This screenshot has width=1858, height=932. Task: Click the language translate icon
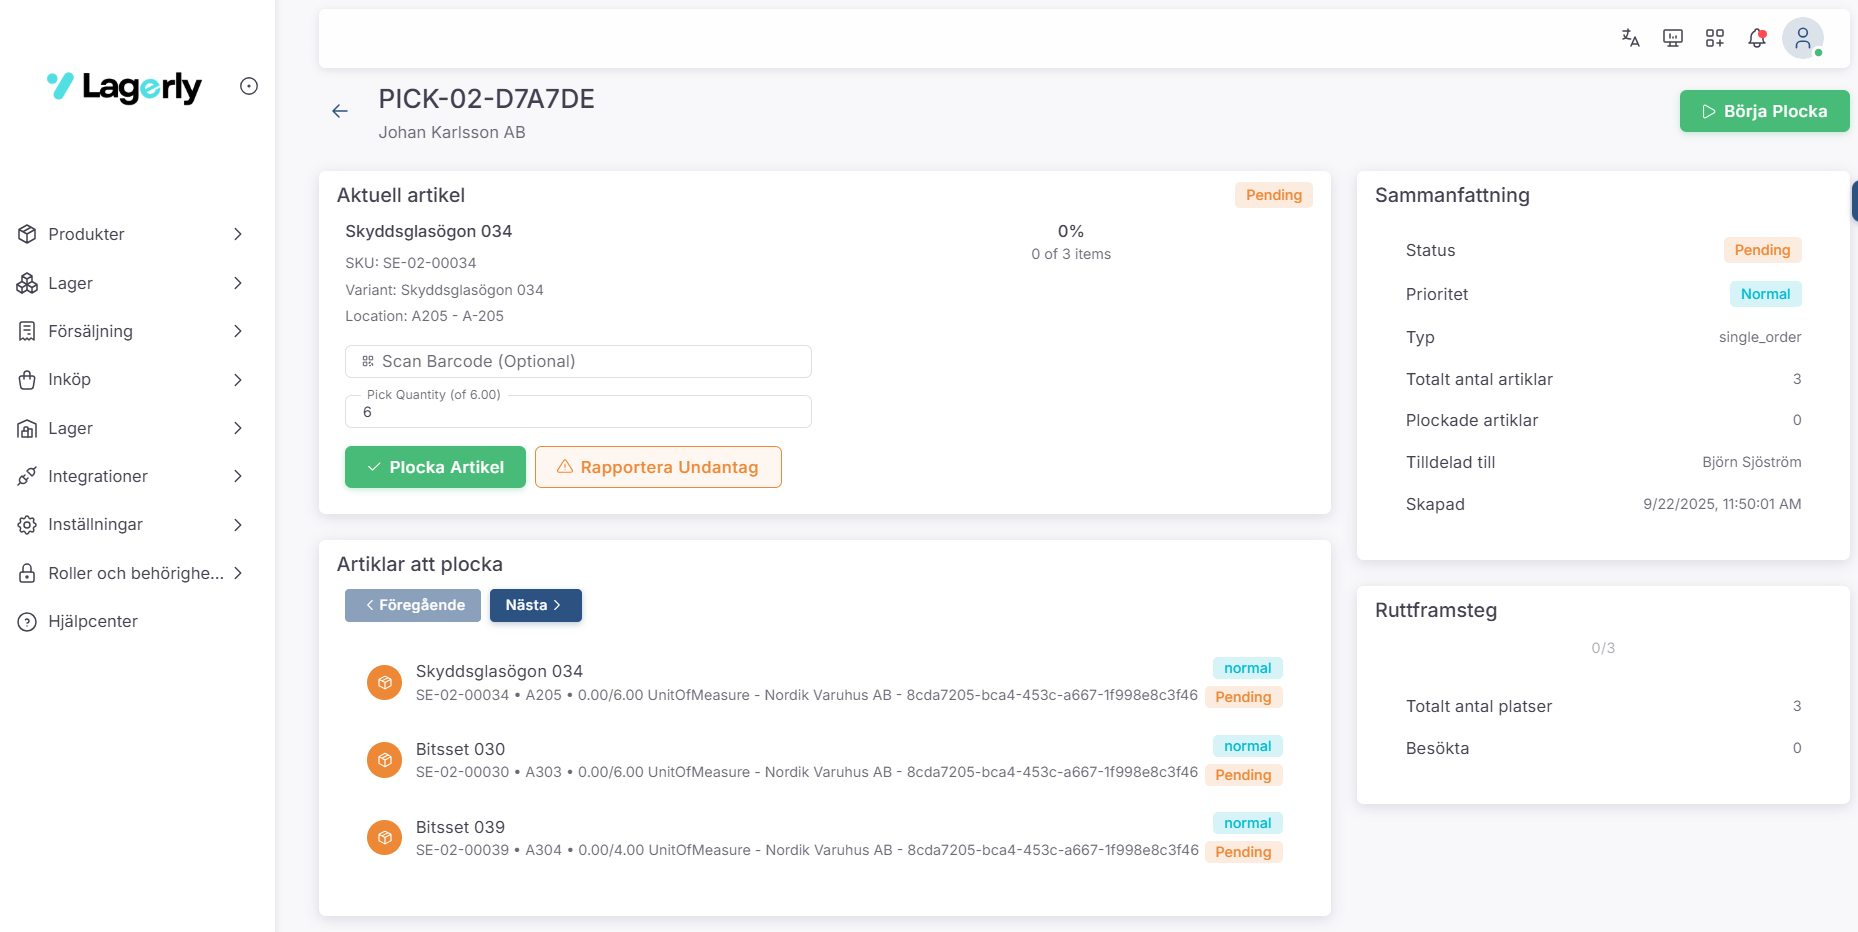coord(1630,38)
